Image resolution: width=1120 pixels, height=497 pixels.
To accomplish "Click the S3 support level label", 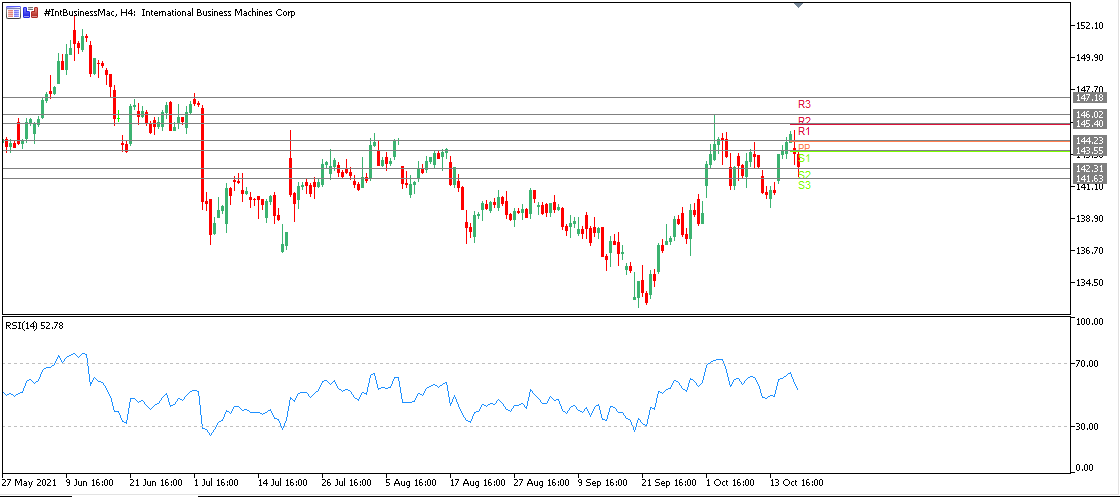I will coord(804,186).
